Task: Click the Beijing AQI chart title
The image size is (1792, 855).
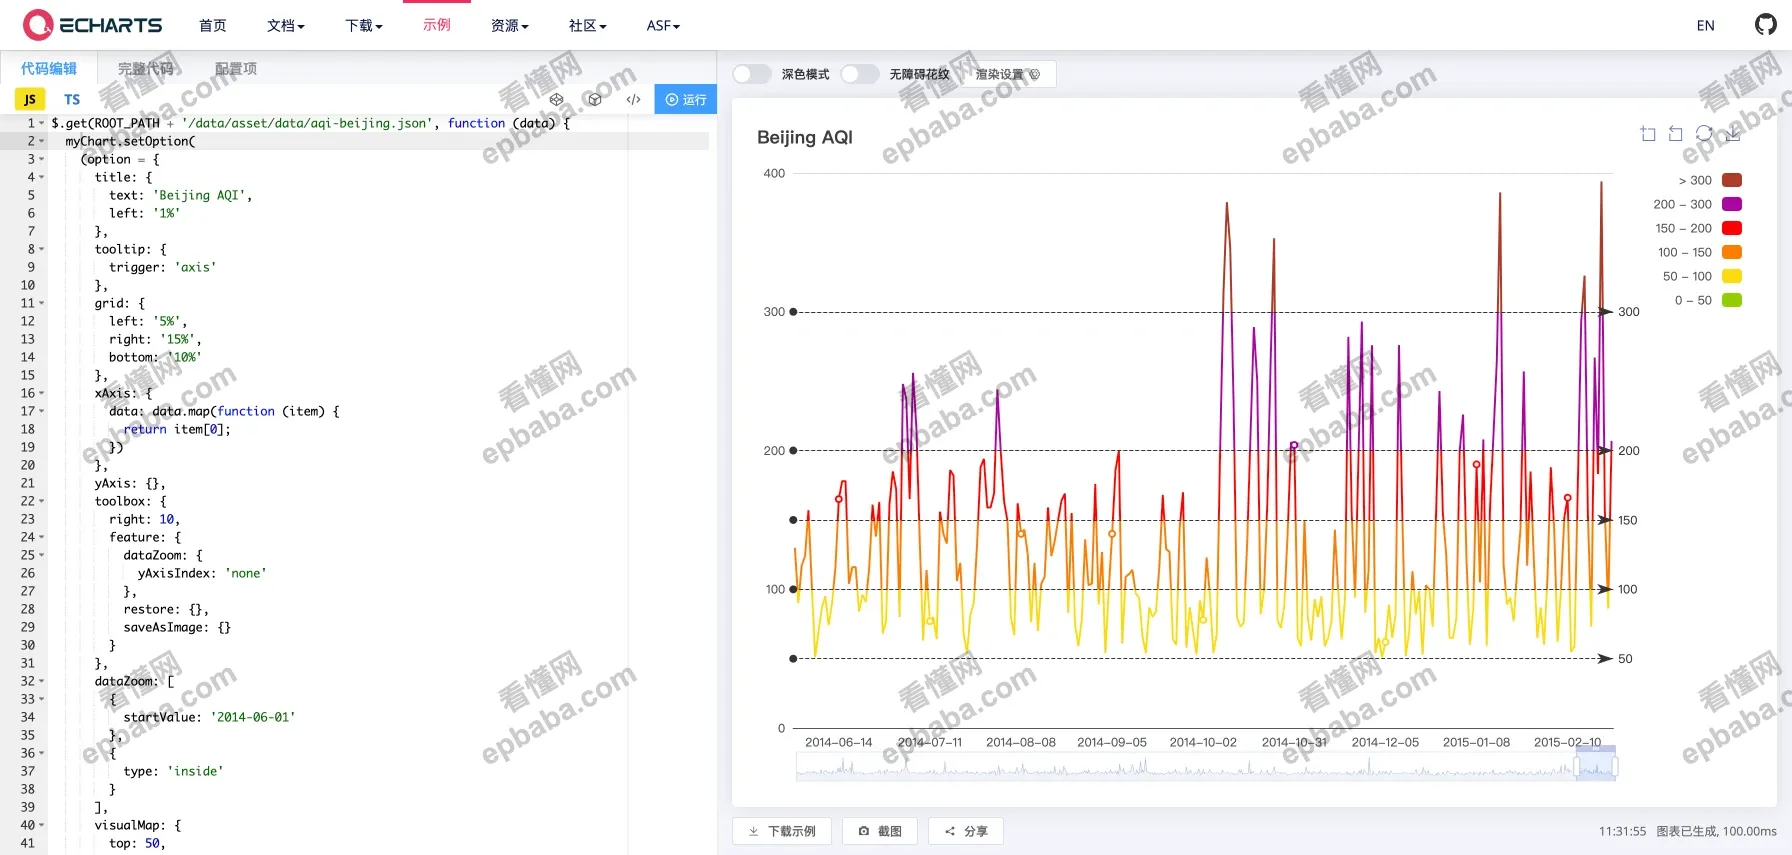Action: (x=805, y=137)
